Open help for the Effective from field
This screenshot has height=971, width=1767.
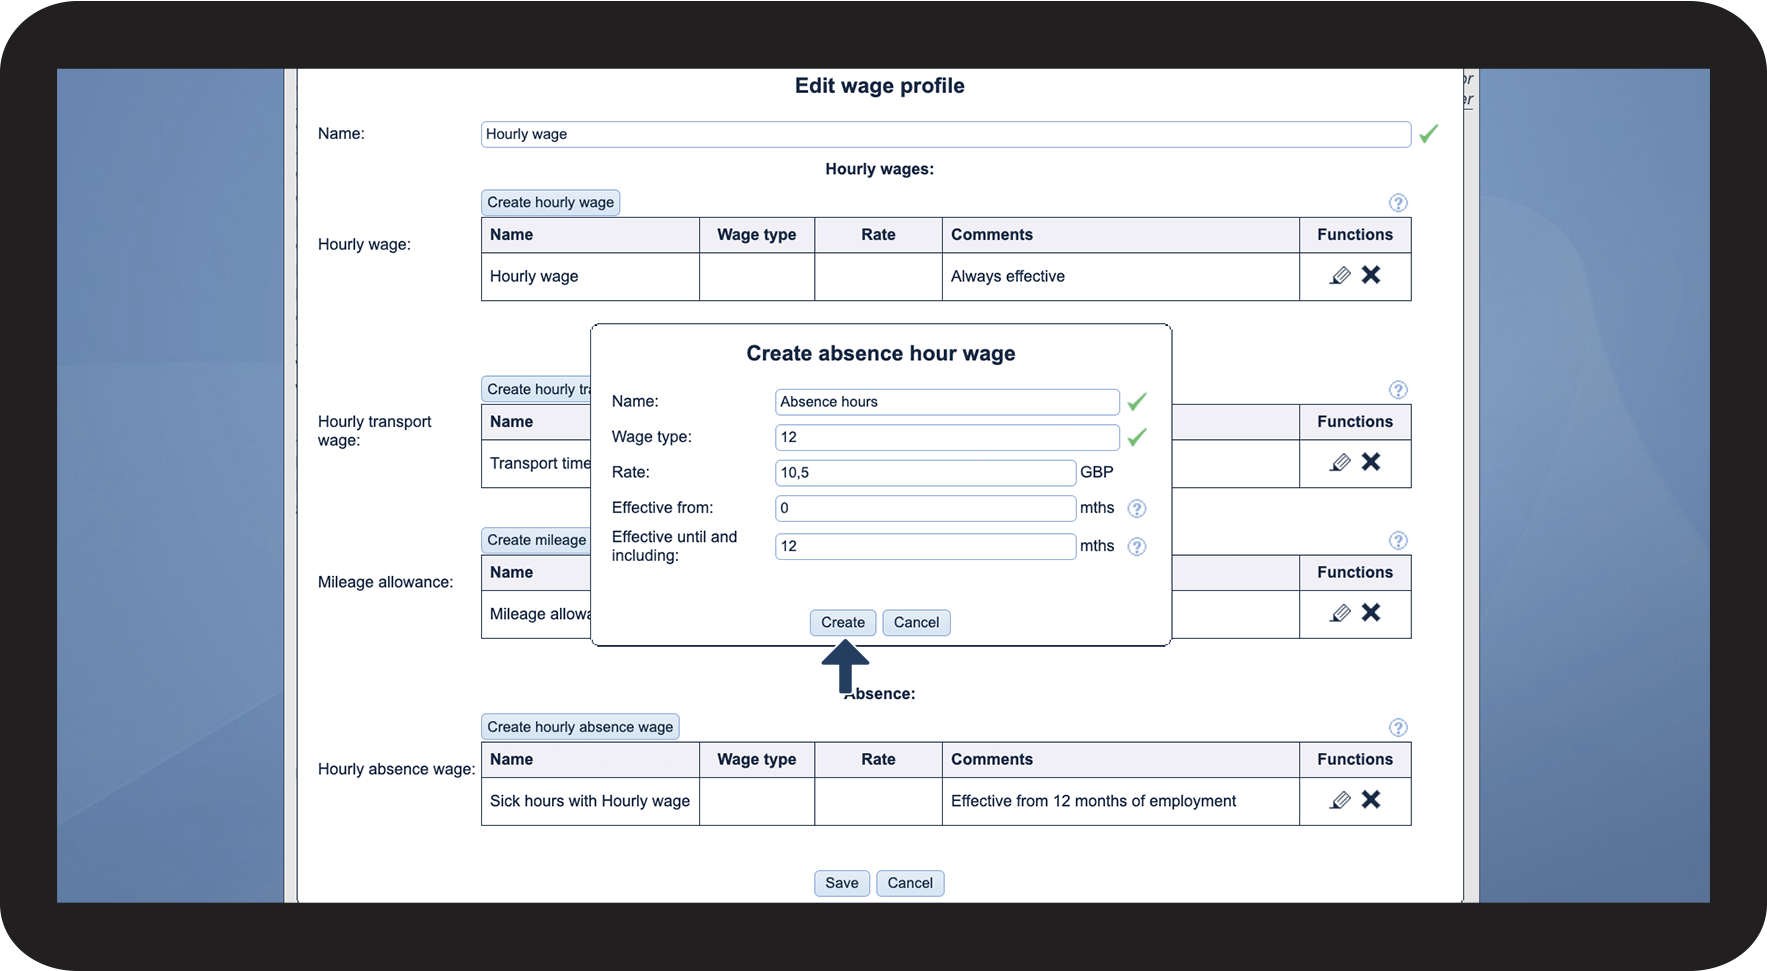1137,508
